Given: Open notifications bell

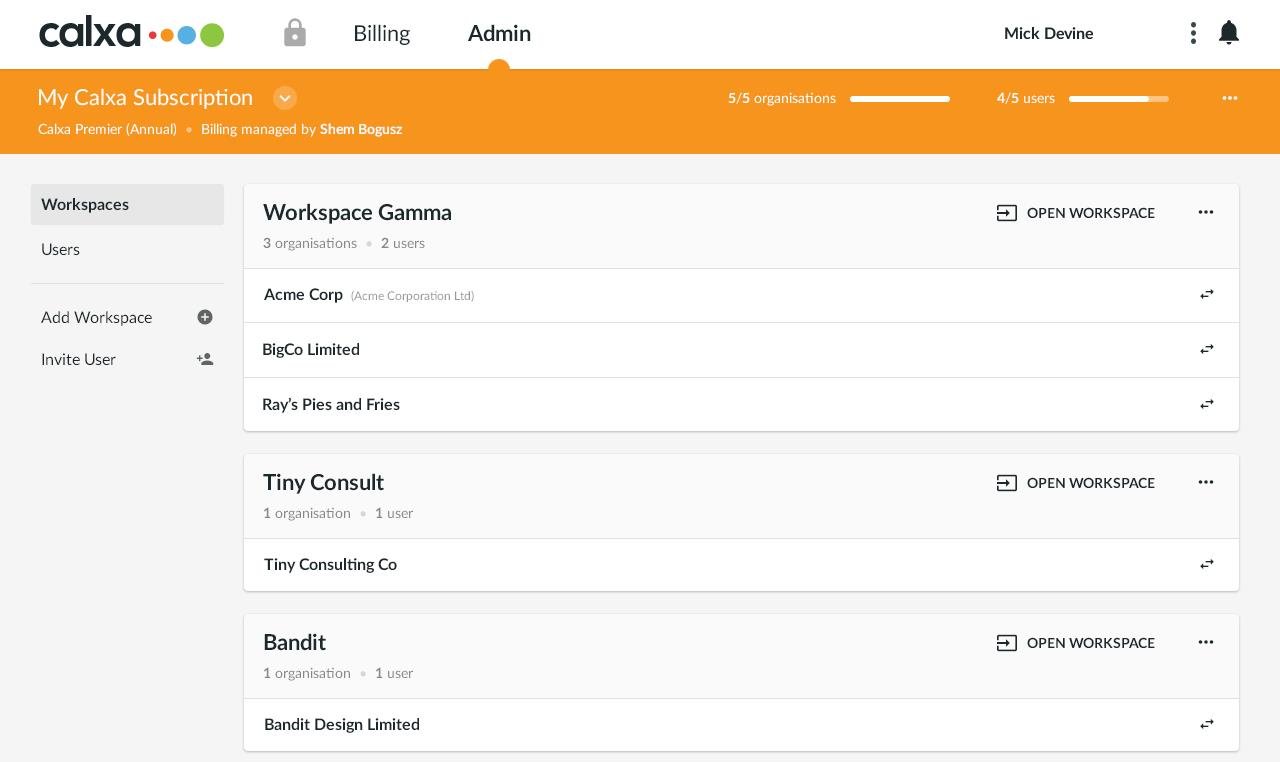Looking at the screenshot, I should [x=1229, y=33].
